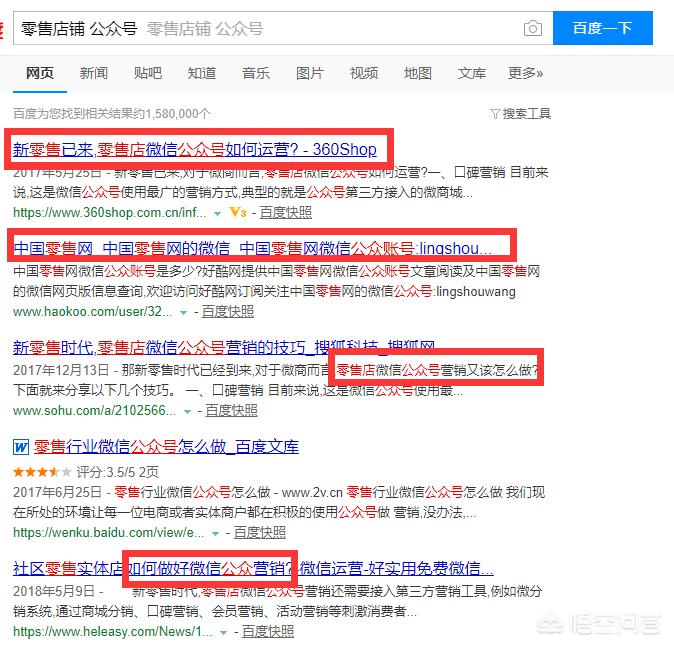
Task: Click the snippet date 2017年12月13日
Action: click(x=61, y=370)
